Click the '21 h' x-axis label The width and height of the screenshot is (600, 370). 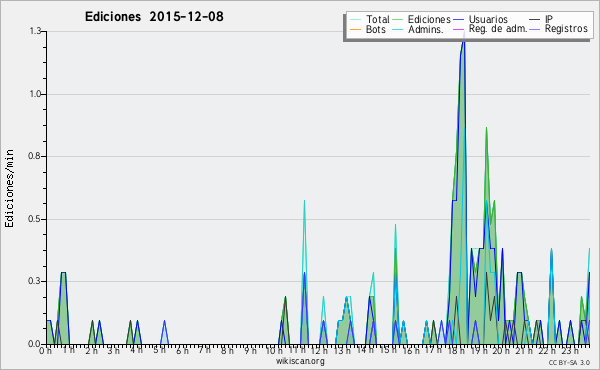(523, 350)
